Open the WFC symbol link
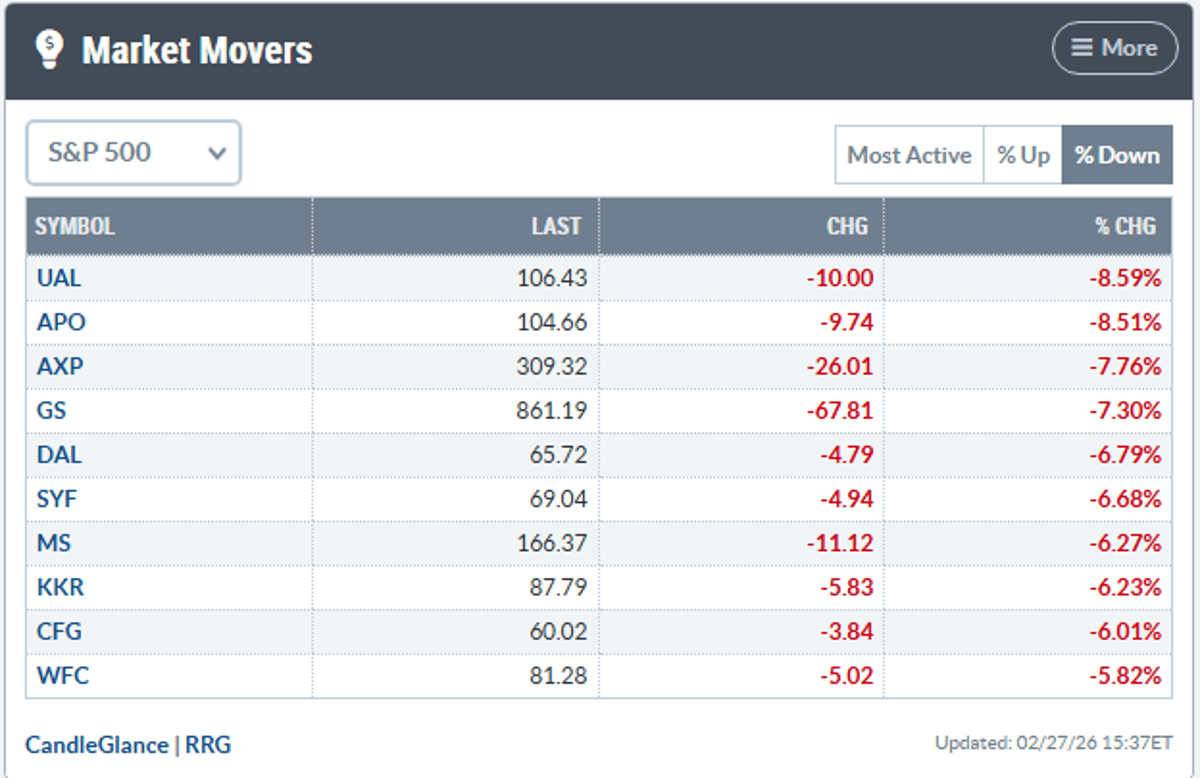 coord(62,675)
